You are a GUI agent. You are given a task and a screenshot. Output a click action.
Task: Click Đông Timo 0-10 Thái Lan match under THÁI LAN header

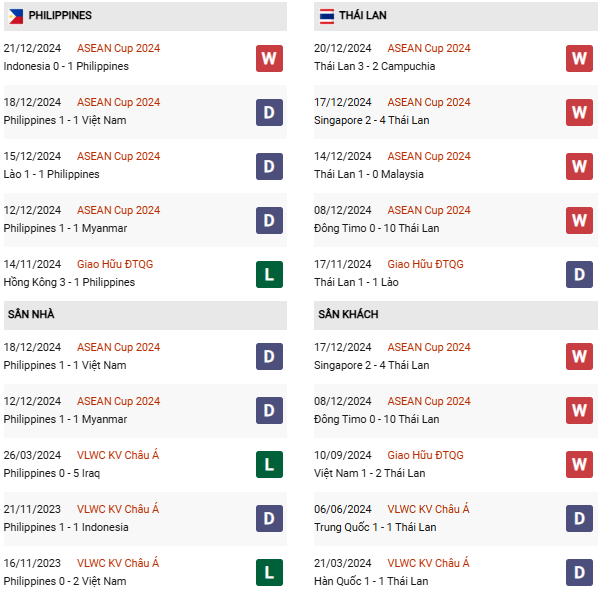(x=376, y=228)
